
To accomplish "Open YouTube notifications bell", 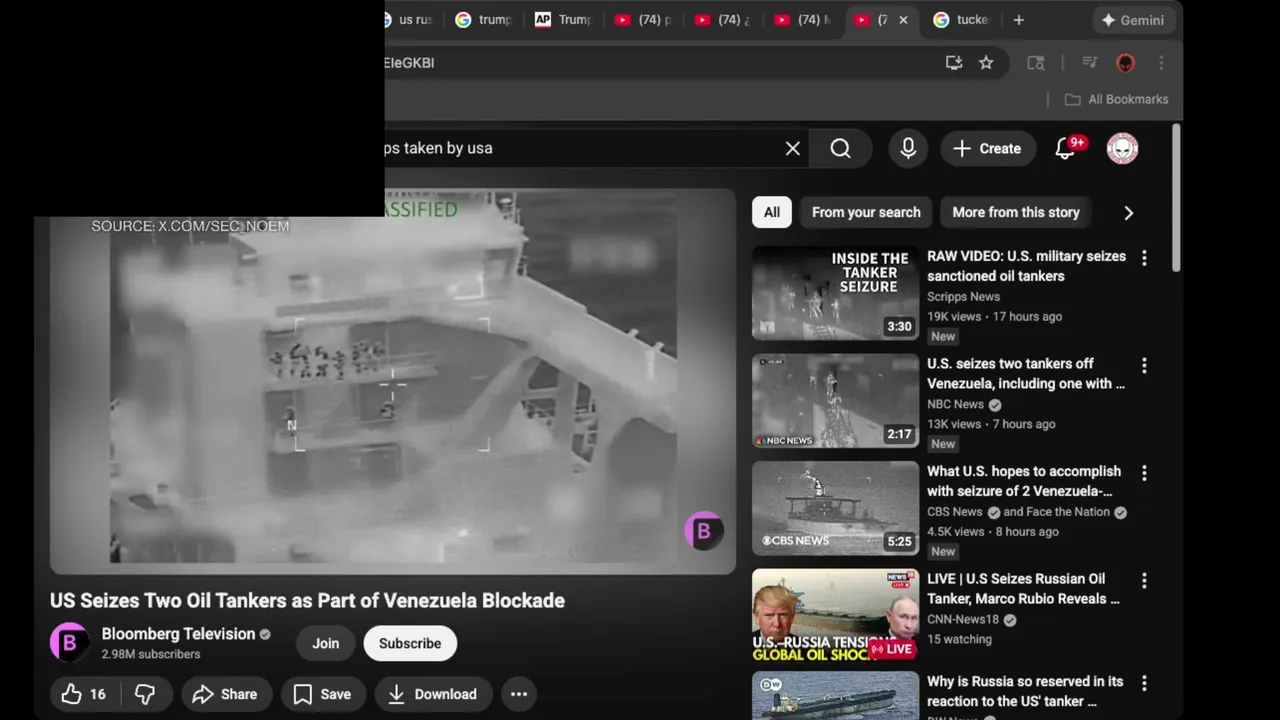I will coord(1066,148).
